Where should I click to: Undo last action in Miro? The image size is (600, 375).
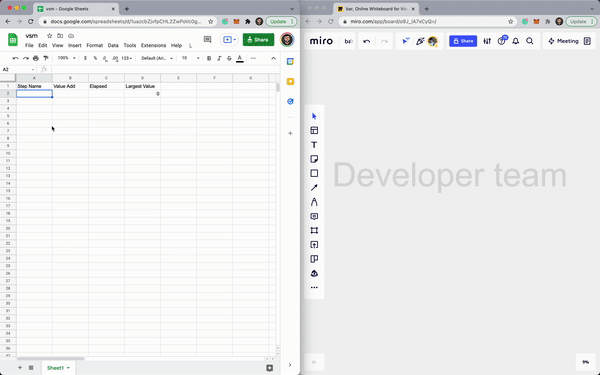click(367, 41)
